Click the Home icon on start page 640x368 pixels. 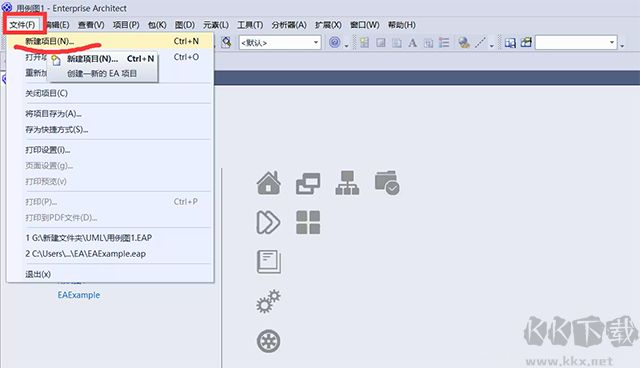[x=269, y=182]
